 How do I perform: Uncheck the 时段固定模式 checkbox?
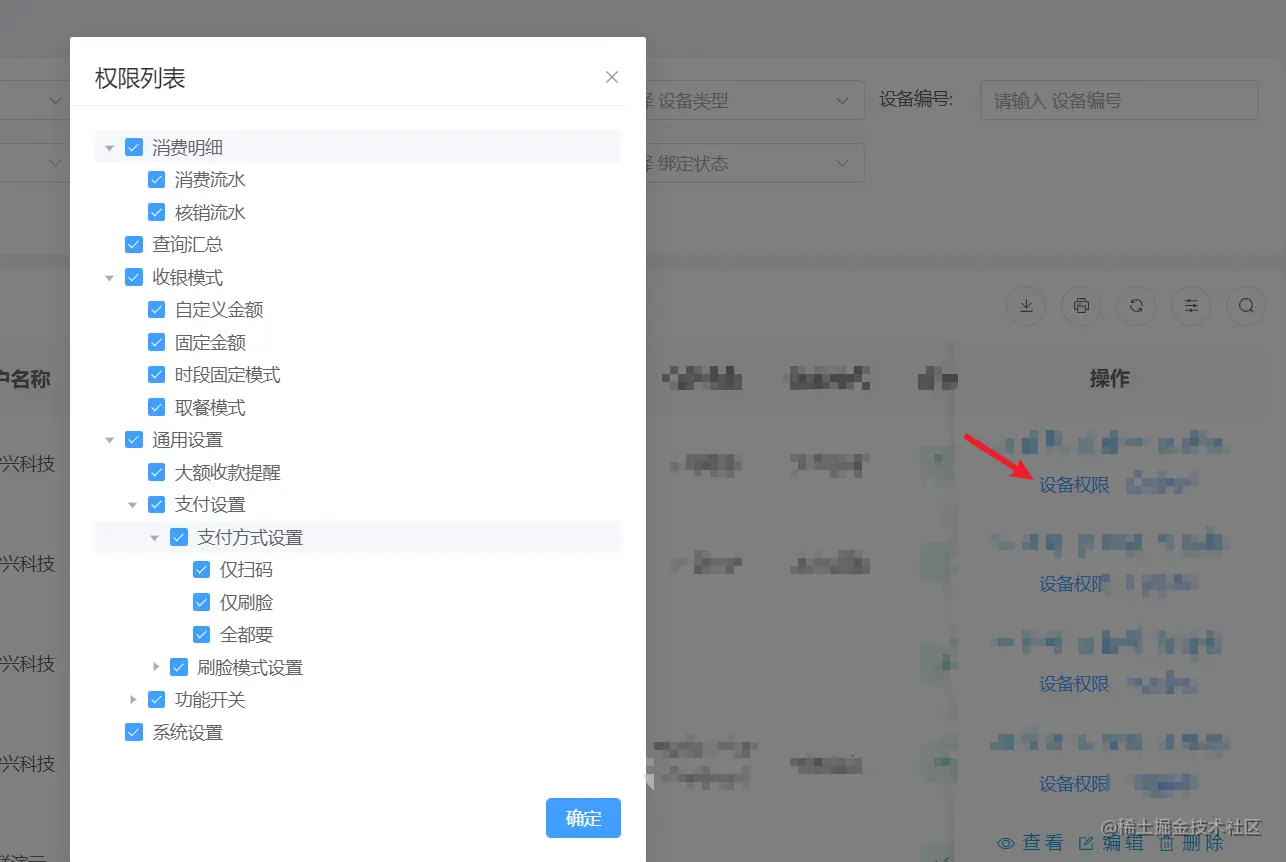click(x=156, y=374)
